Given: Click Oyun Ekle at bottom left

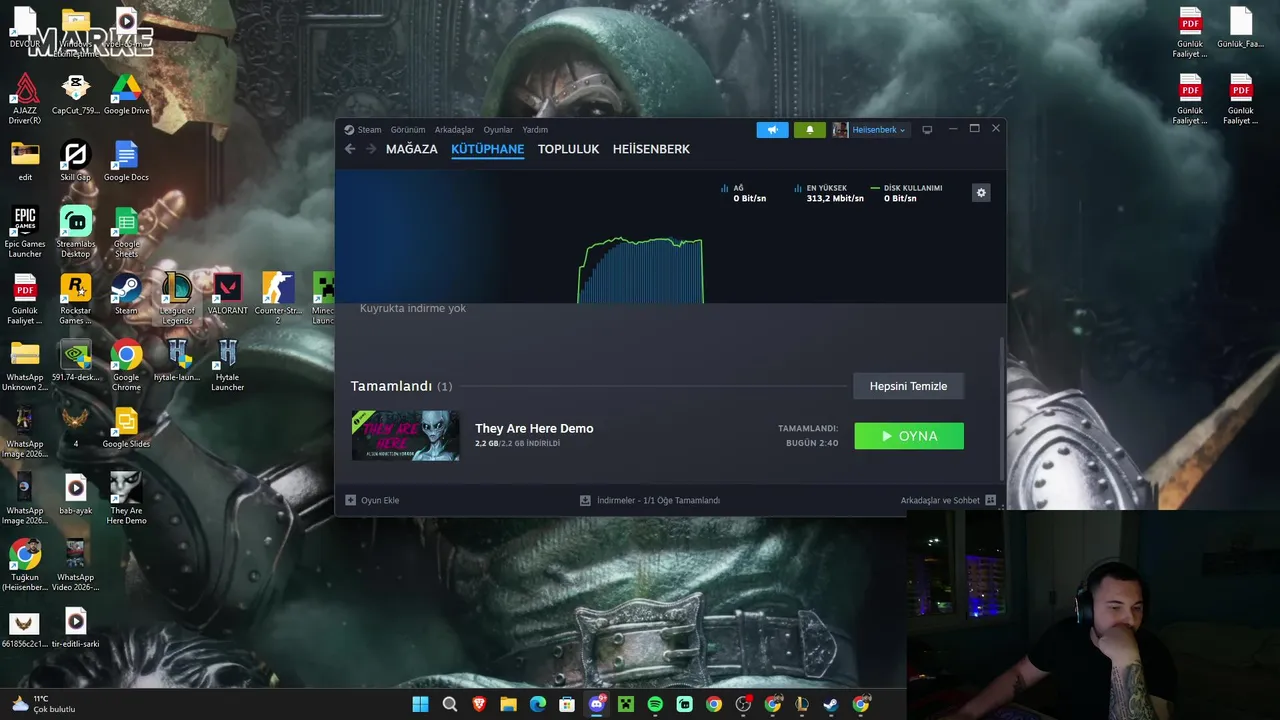Looking at the screenshot, I should [x=372, y=500].
